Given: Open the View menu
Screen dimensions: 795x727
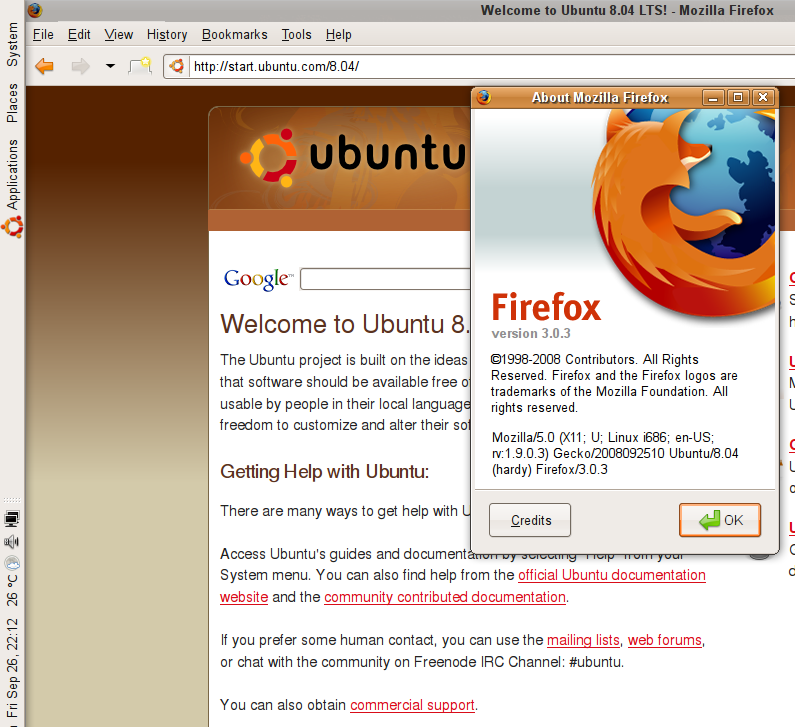Looking at the screenshot, I should pyautogui.click(x=119, y=34).
